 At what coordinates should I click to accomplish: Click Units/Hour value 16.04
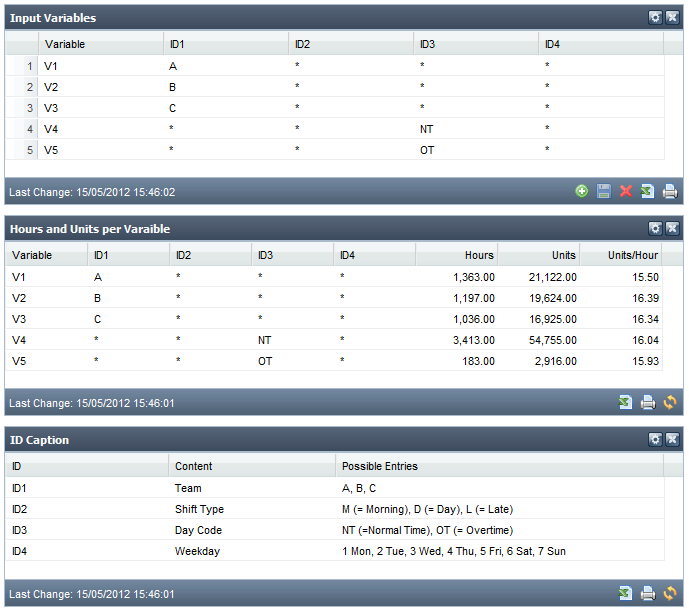click(x=645, y=340)
